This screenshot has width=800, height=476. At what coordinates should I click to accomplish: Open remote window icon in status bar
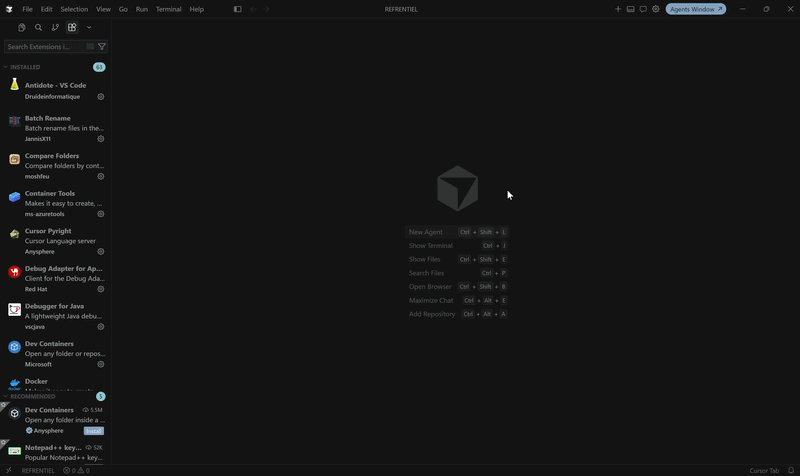coord(9,470)
